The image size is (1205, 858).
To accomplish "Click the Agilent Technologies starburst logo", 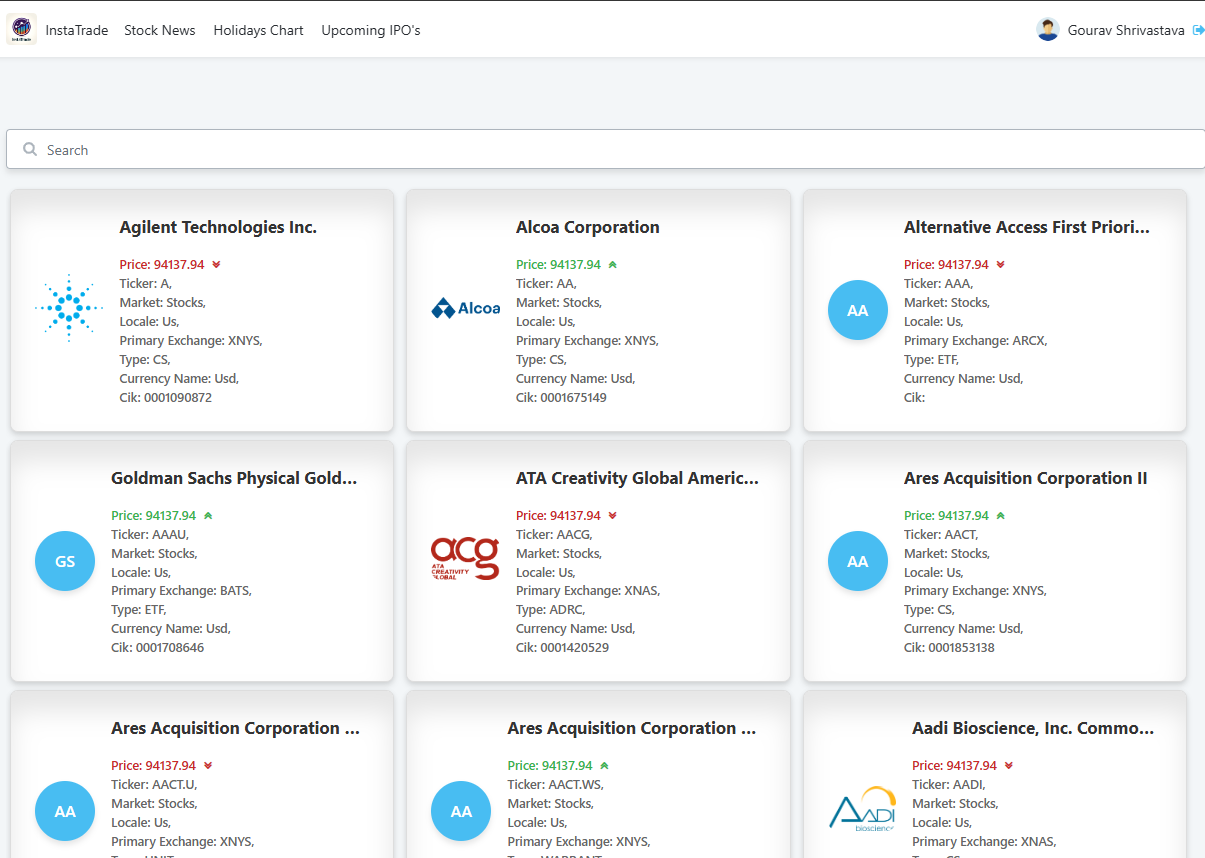I will 69,308.
